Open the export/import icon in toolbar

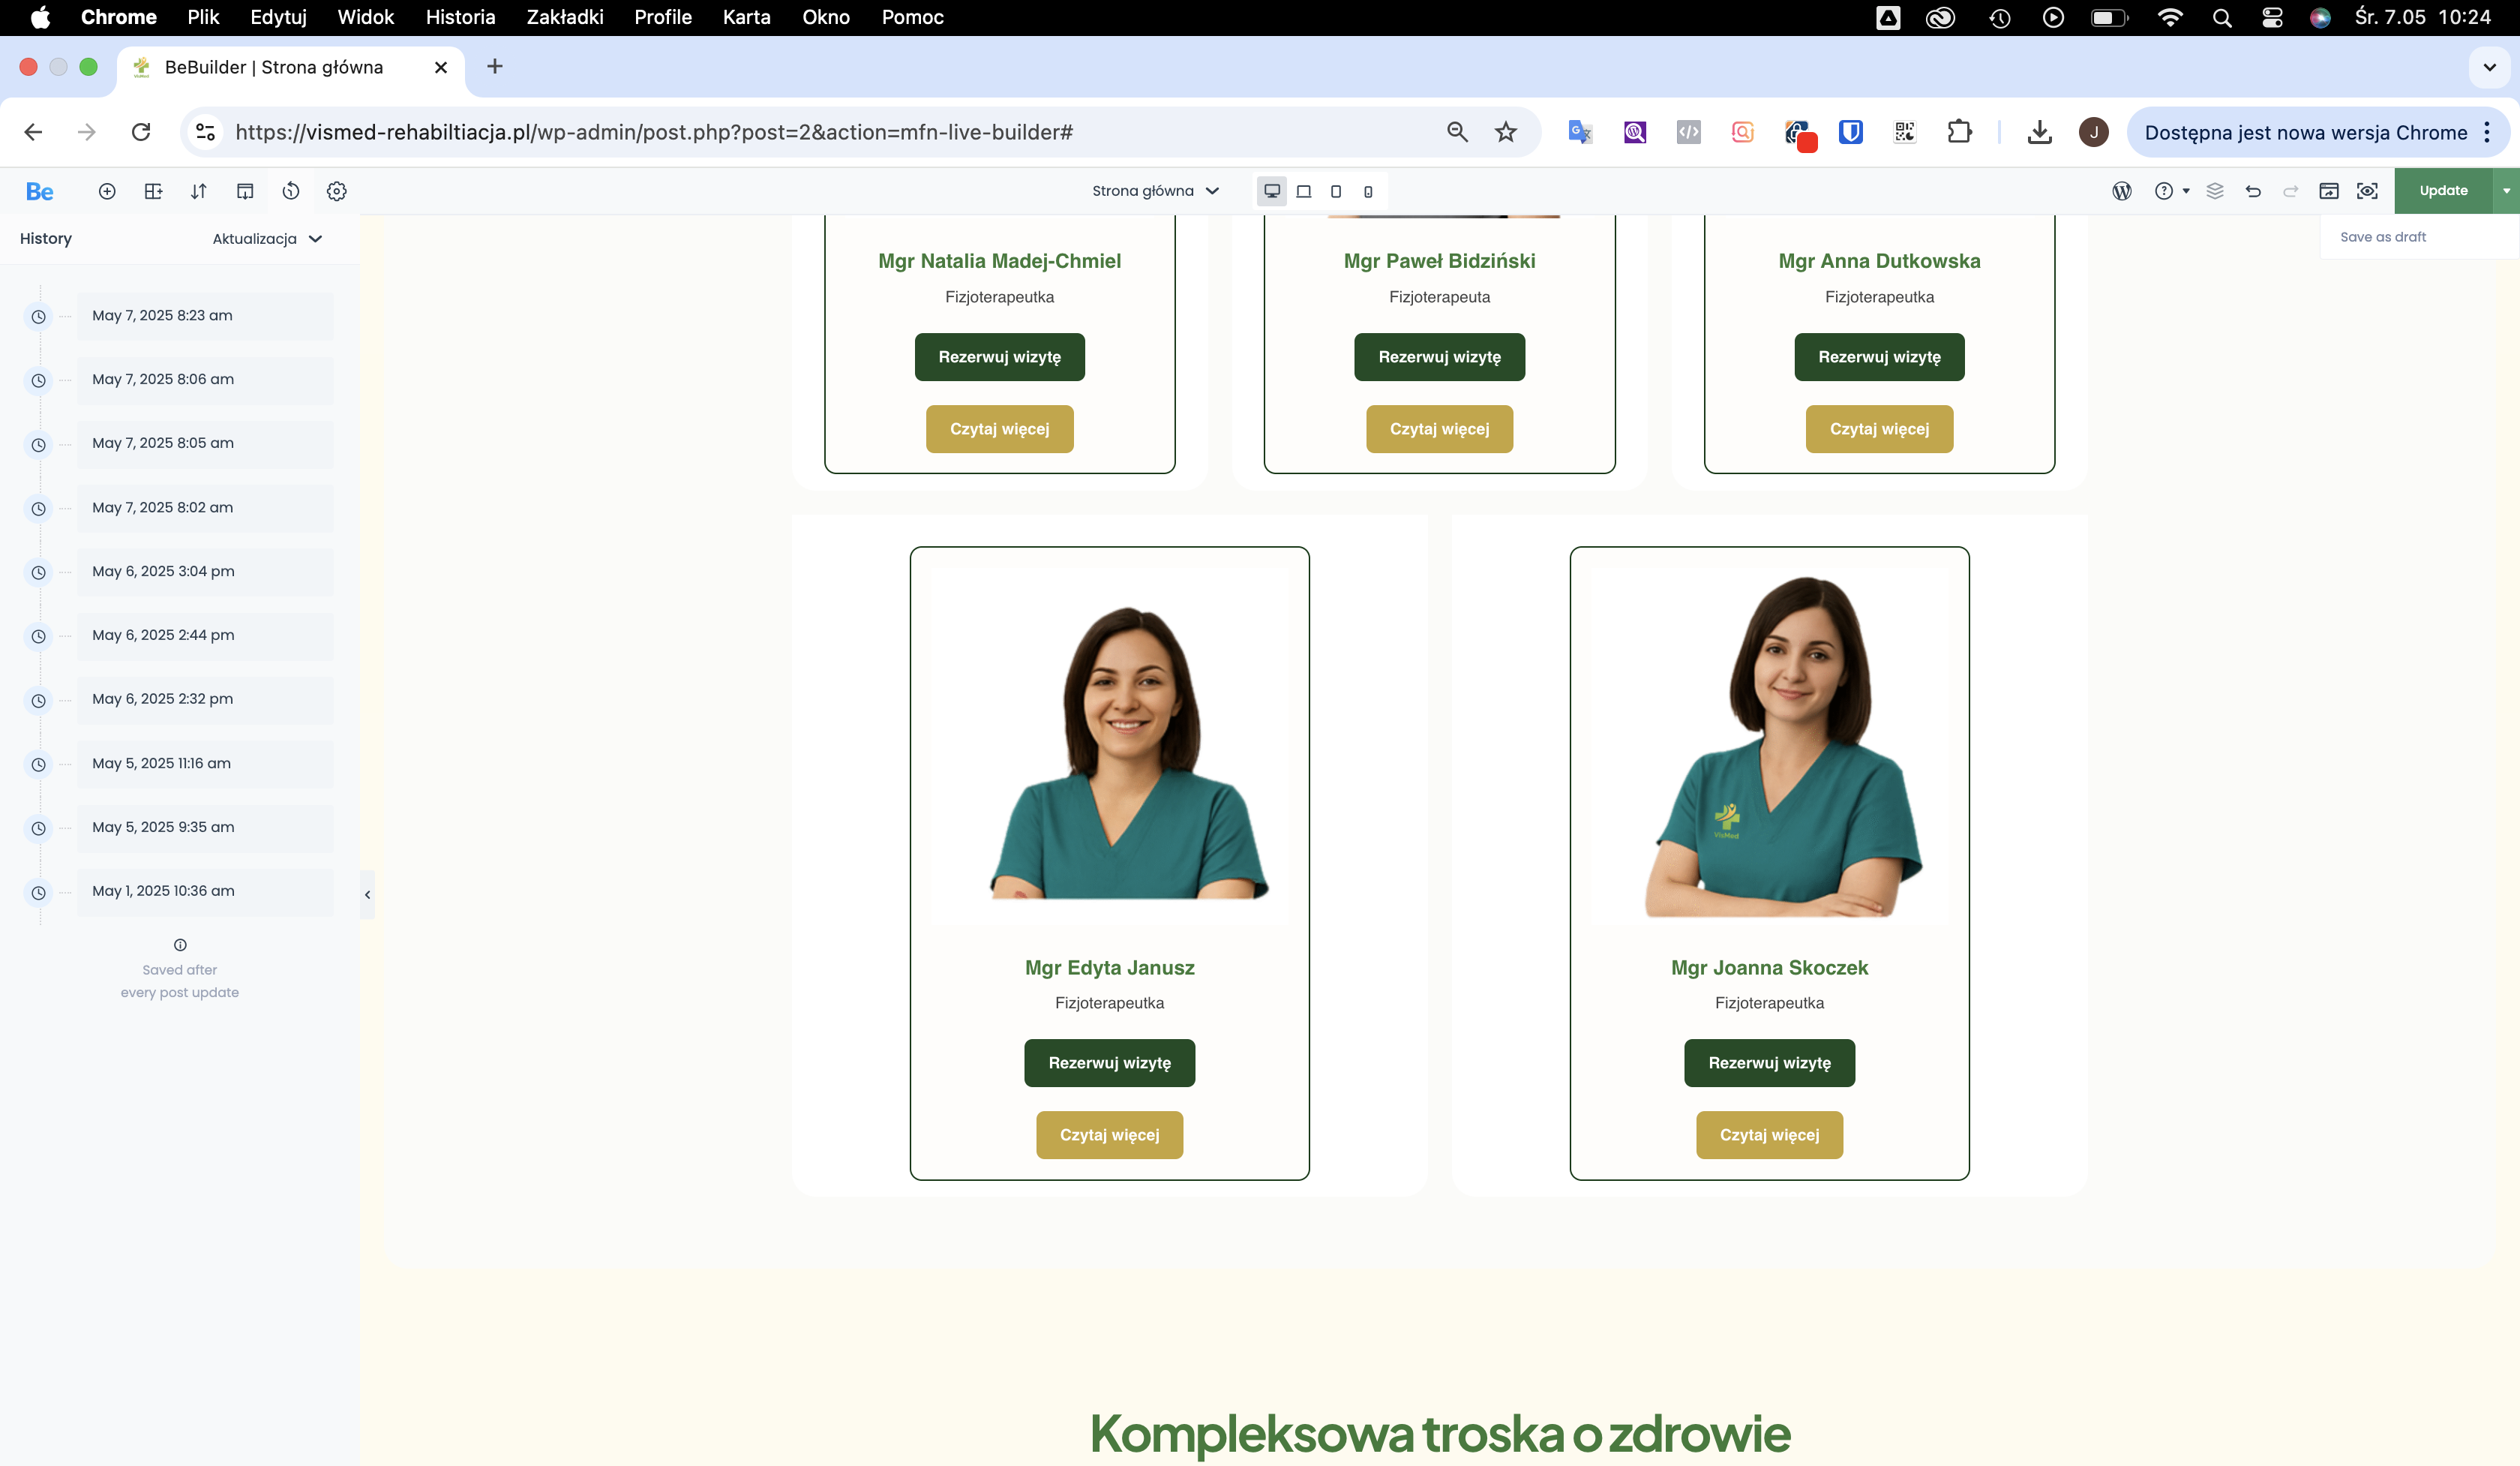245,191
